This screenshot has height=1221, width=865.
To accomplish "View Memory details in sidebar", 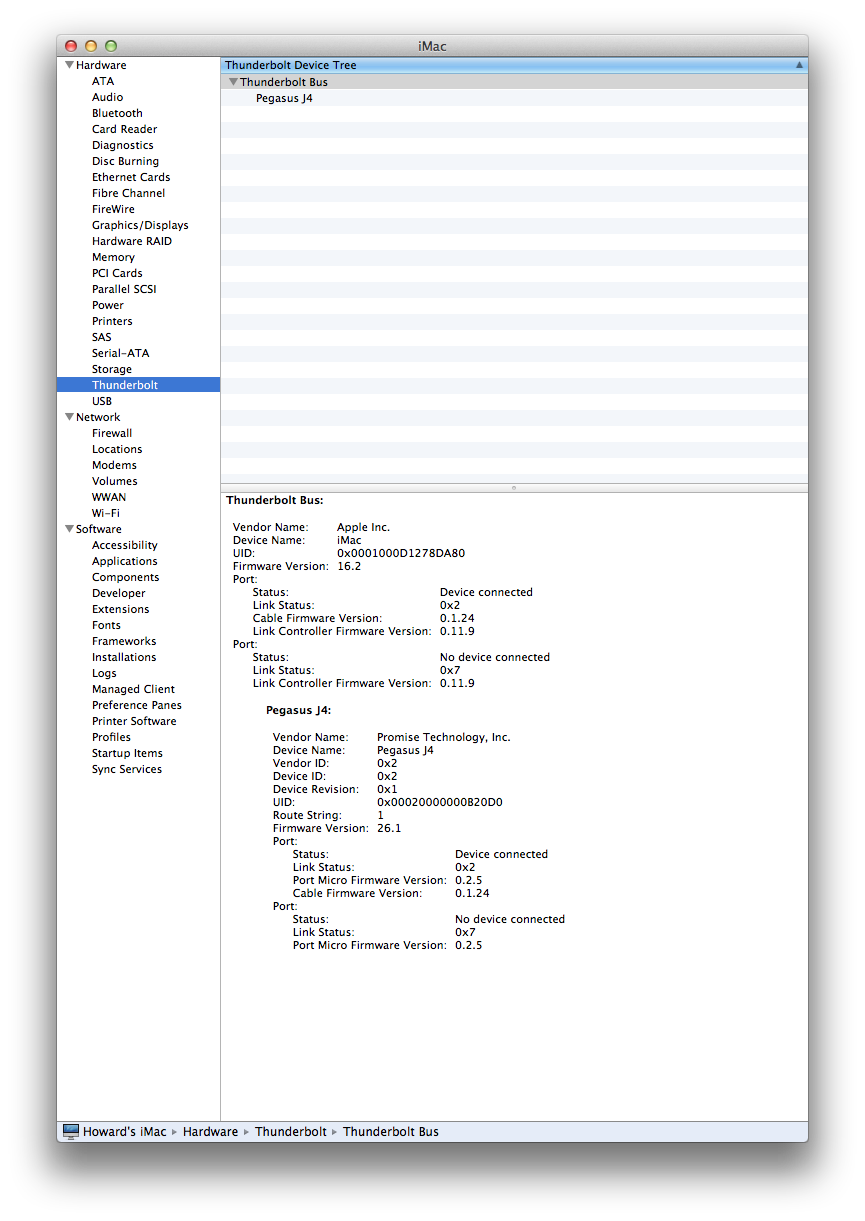I will pyautogui.click(x=113, y=257).
